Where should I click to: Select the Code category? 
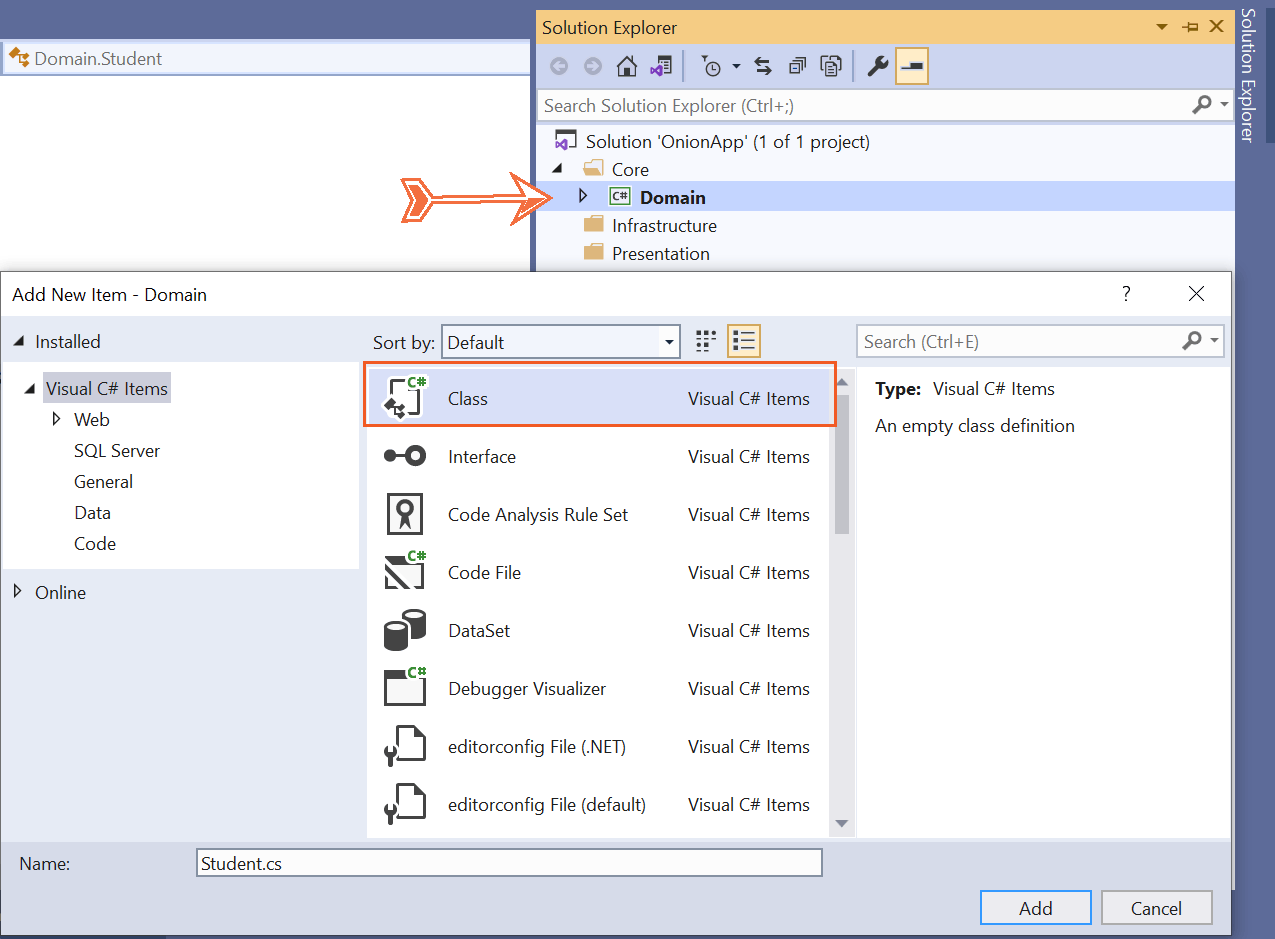[95, 544]
